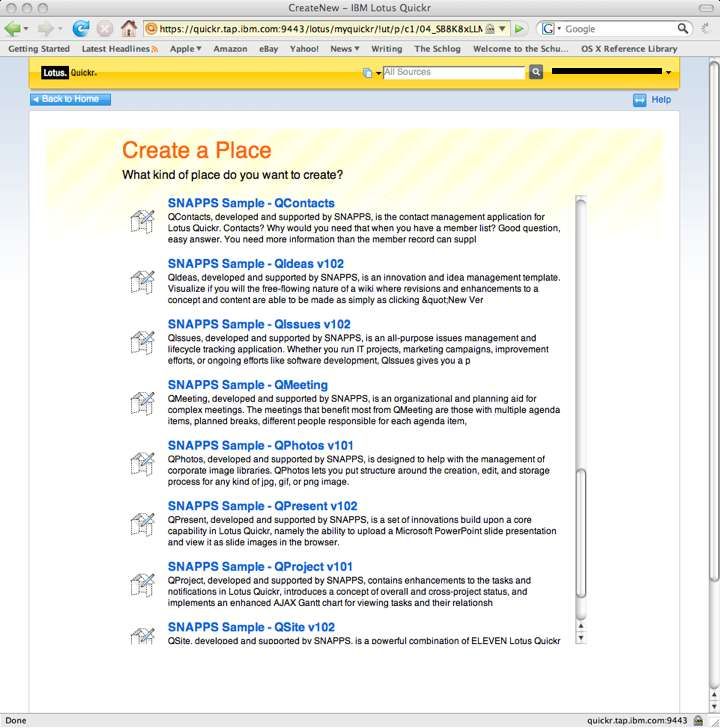Click the Google search field
The height and width of the screenshot is (728, 720).
(620, 29)
